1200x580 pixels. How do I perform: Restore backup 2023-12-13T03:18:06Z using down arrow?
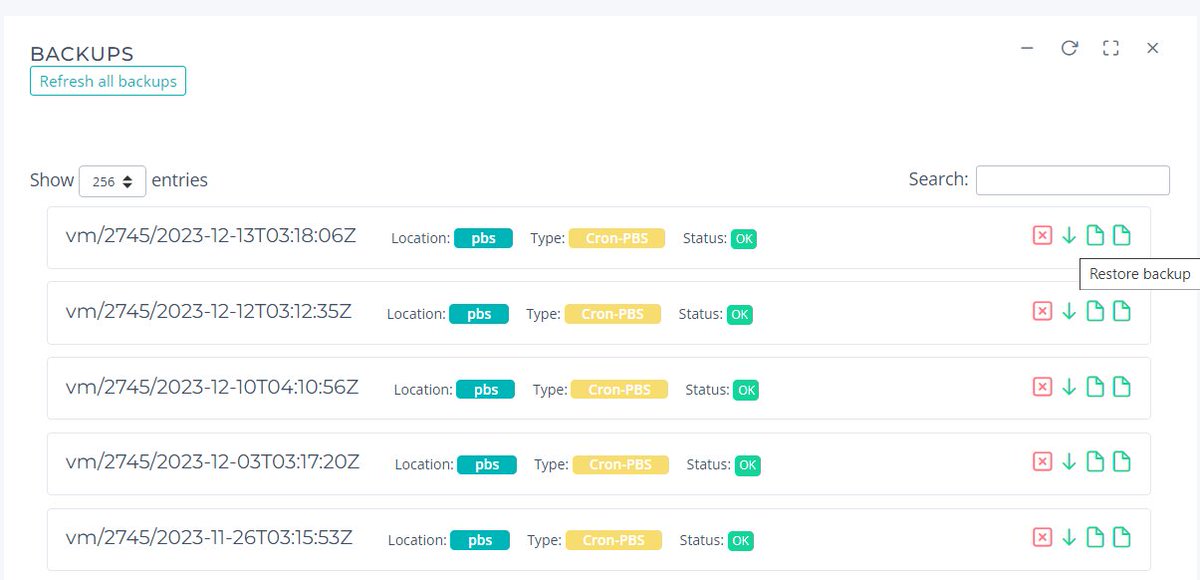click(x=1069, y=236)
